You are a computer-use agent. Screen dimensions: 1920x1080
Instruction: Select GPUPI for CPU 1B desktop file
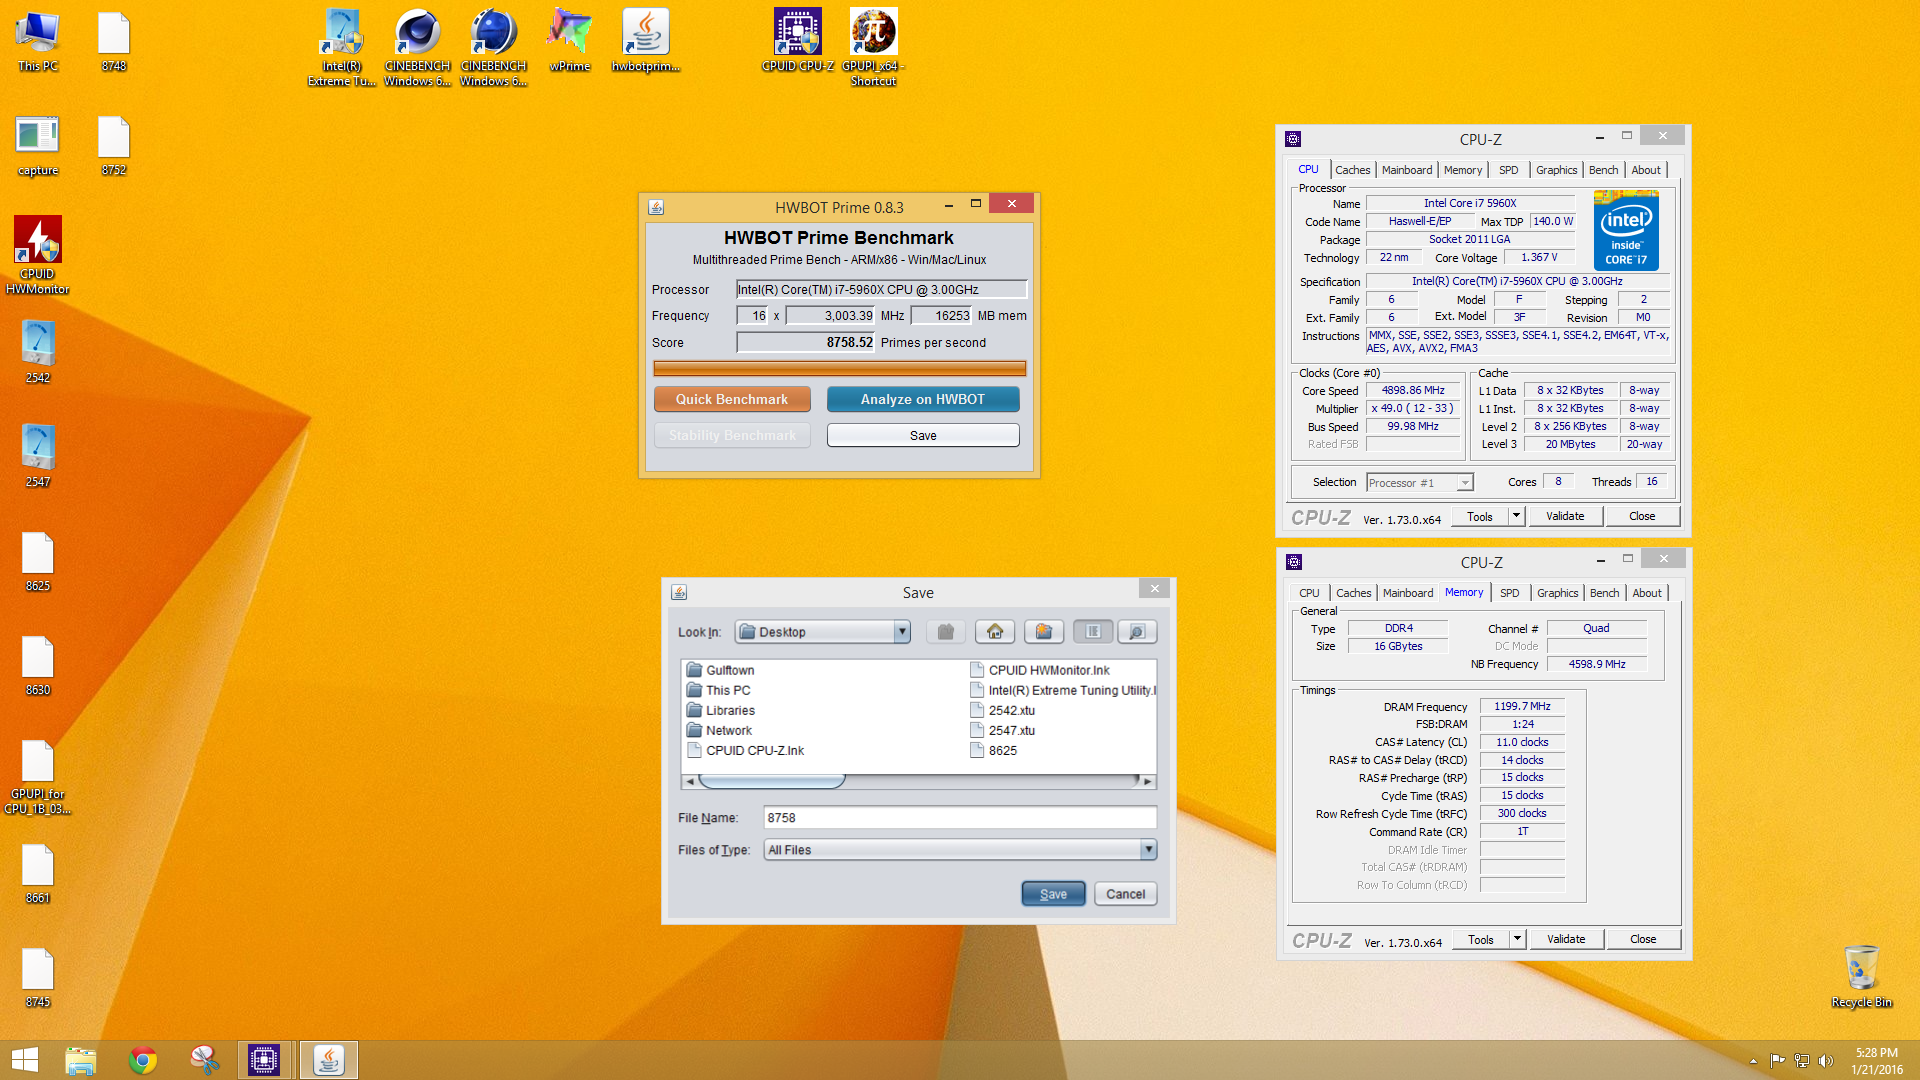(x=38, y=777)
